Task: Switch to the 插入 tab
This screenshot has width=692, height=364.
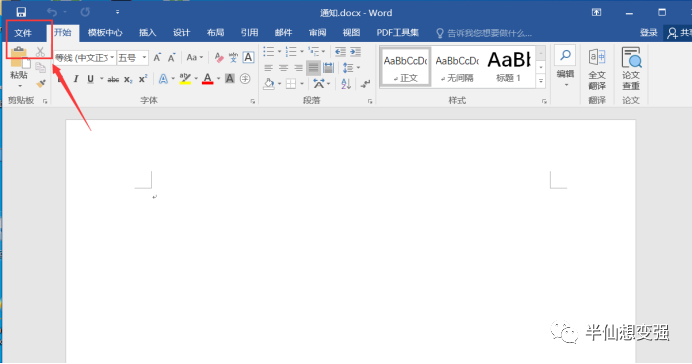Action: [x=147, y=33]
